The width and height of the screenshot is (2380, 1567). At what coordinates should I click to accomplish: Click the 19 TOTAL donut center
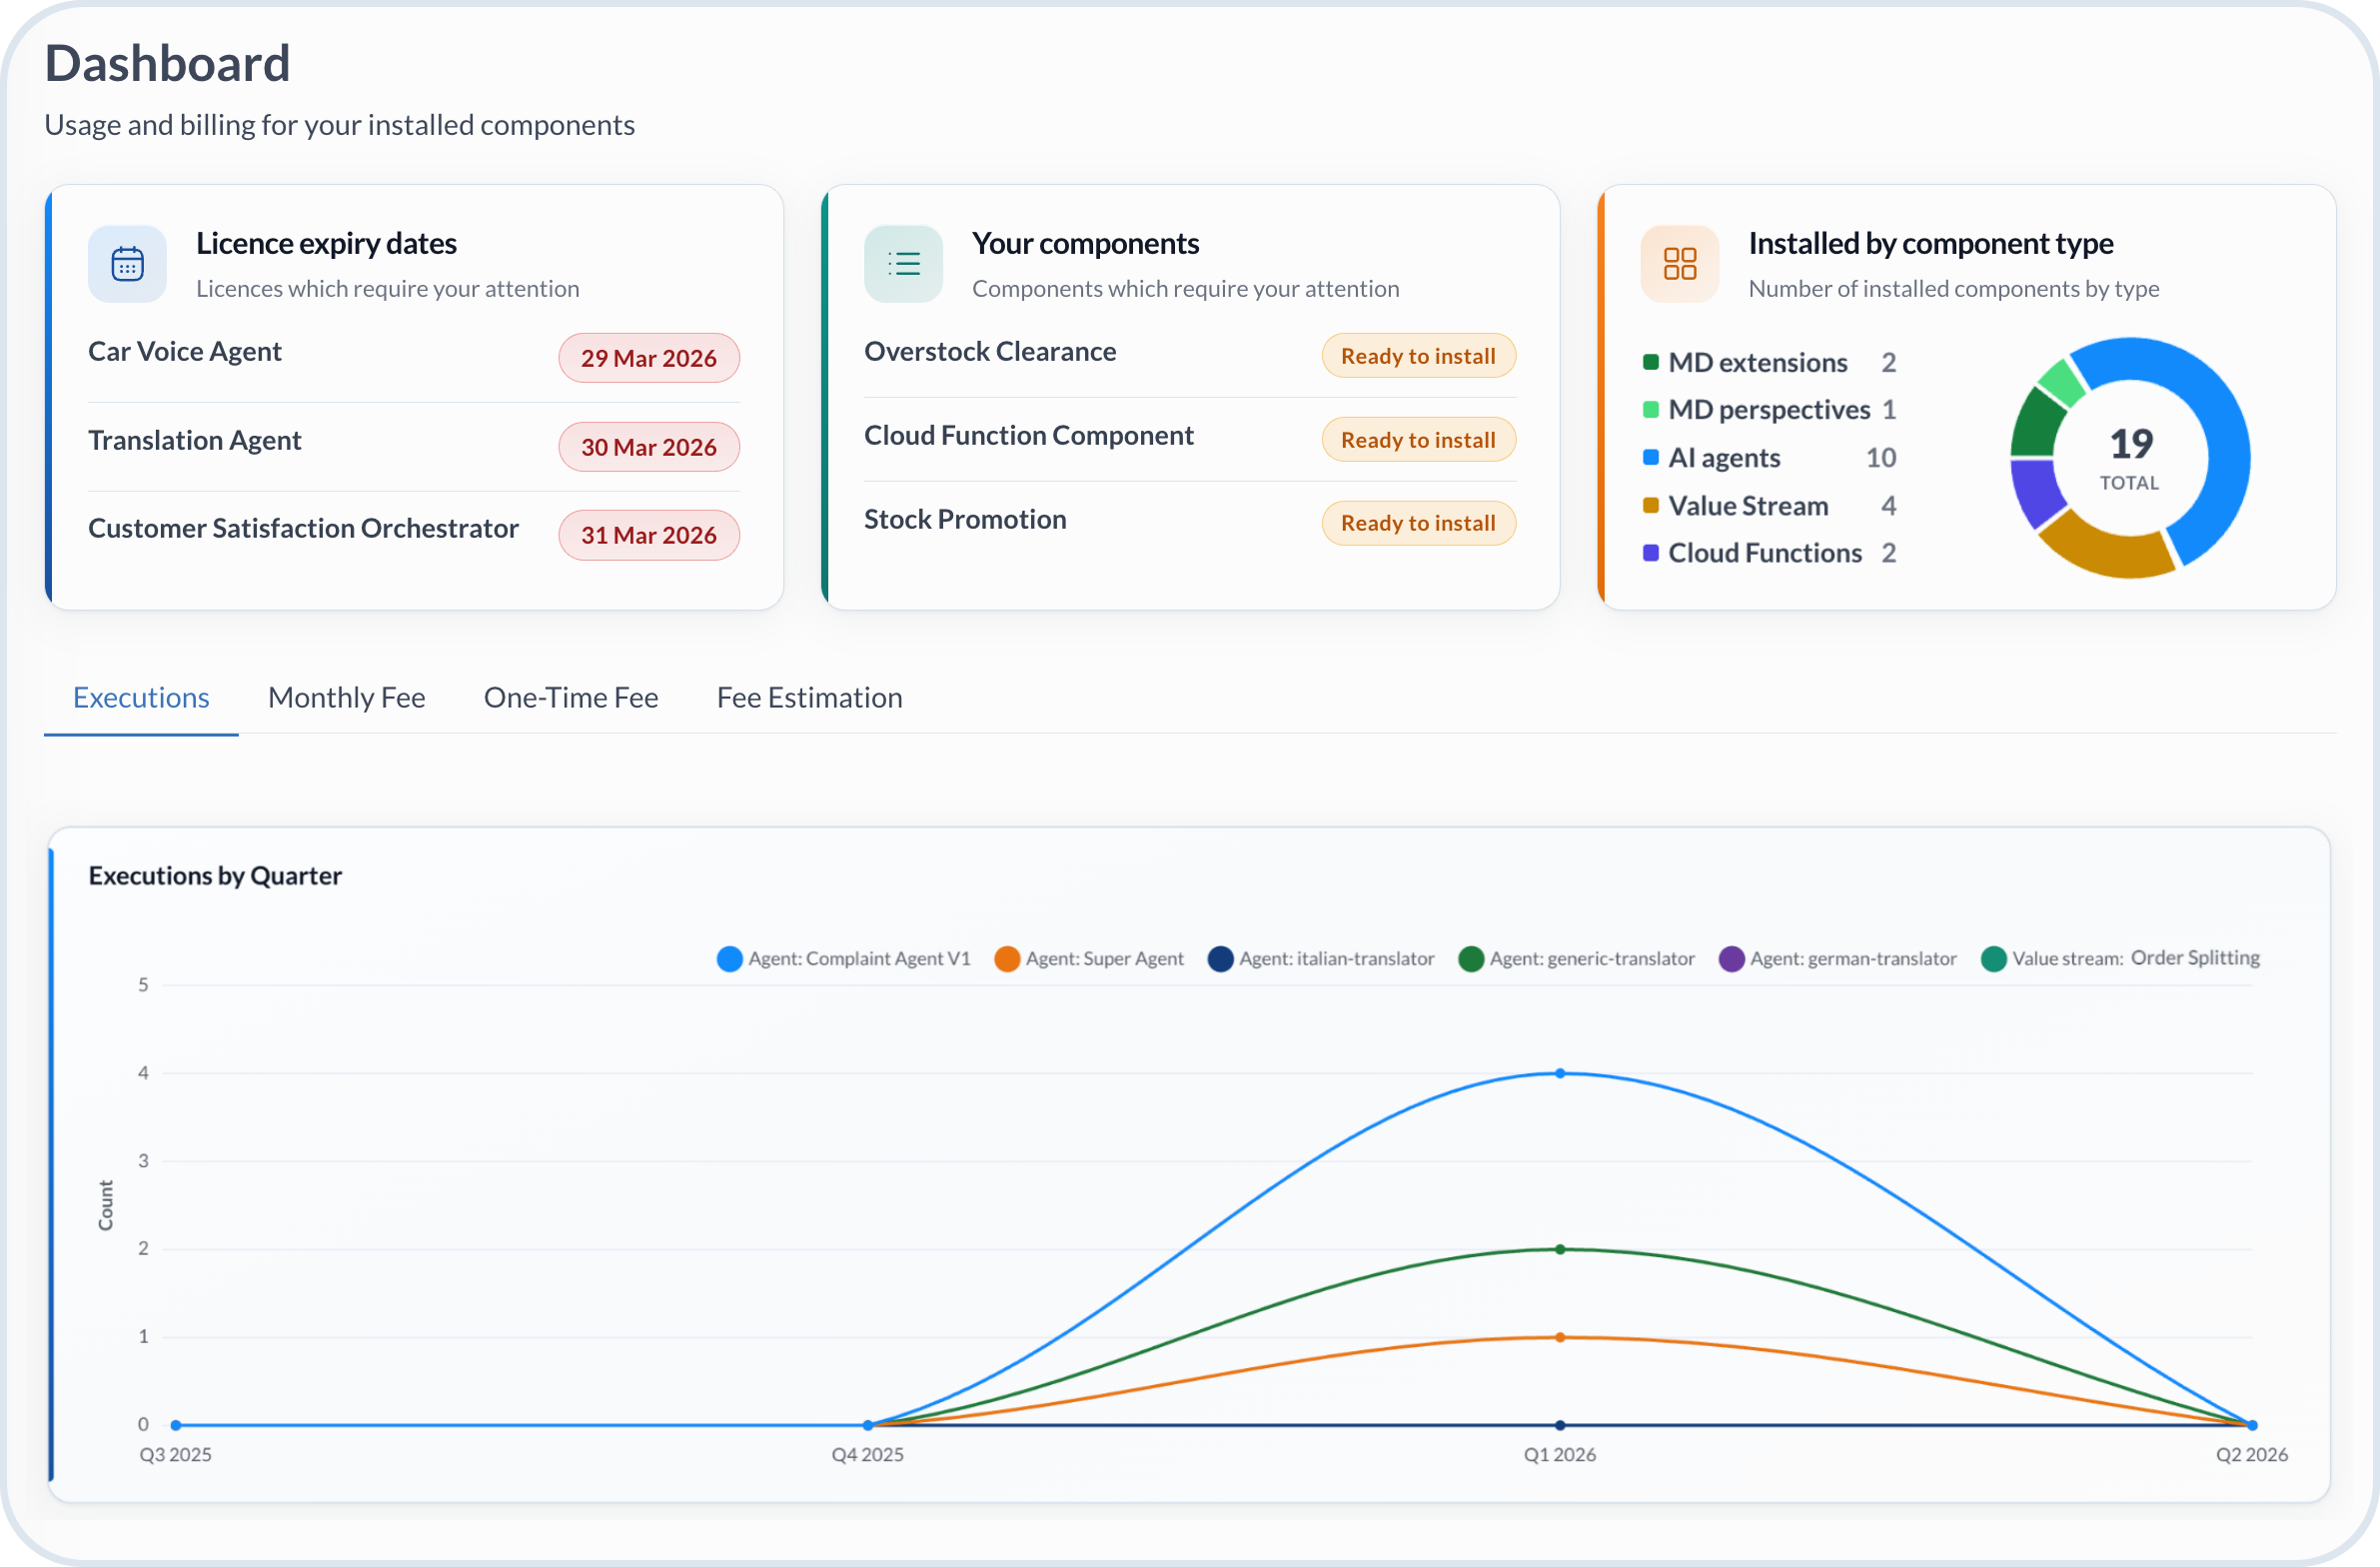click(2130, 459)
